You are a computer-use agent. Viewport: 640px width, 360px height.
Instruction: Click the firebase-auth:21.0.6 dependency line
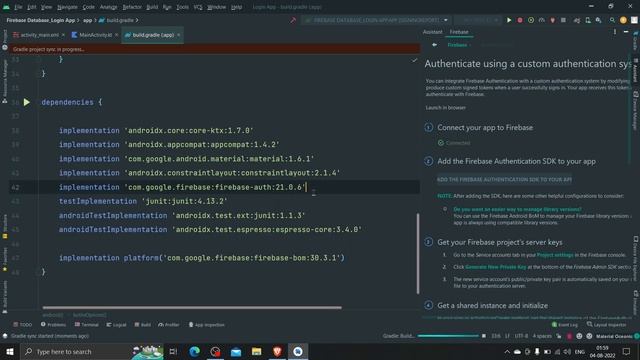(x=182, y=187)
